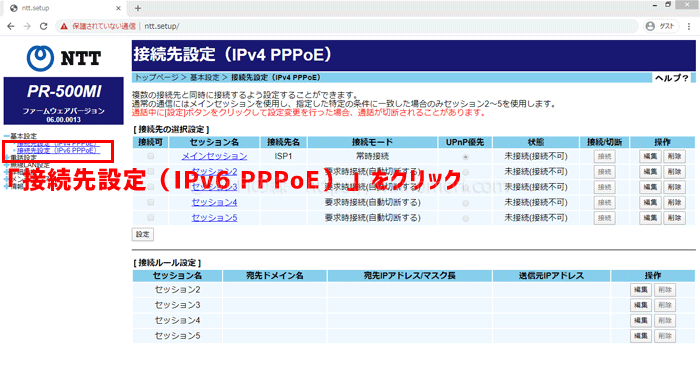Screen dimensions: 700x372
Task: Click 削除 for メインセッション
Action: coord(674,156)
